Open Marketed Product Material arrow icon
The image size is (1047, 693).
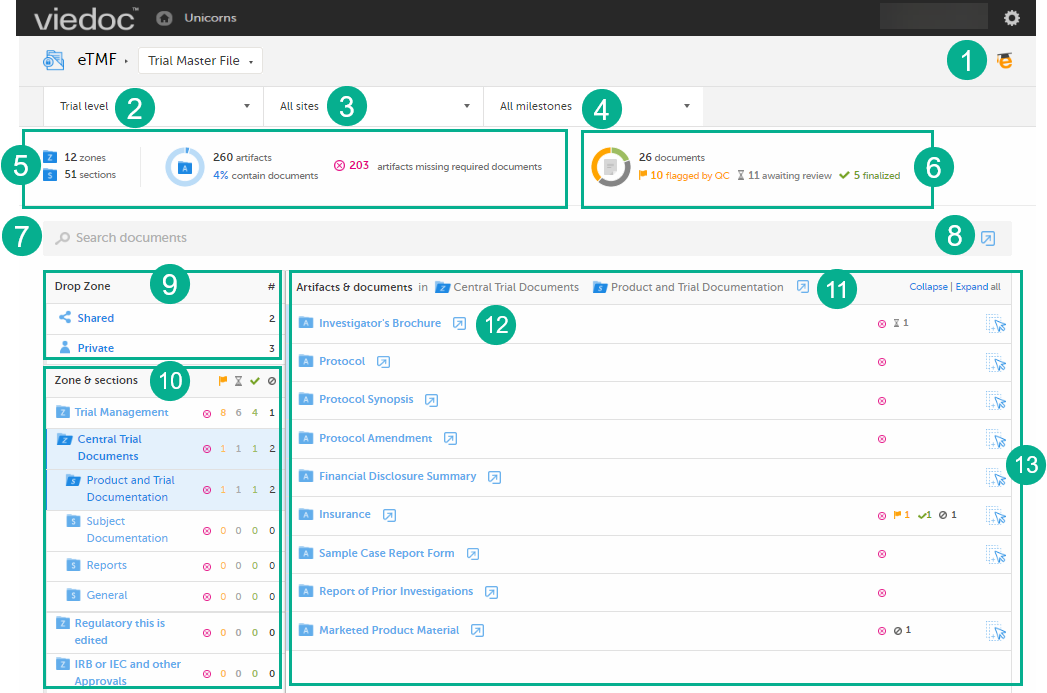pos(478,631)
